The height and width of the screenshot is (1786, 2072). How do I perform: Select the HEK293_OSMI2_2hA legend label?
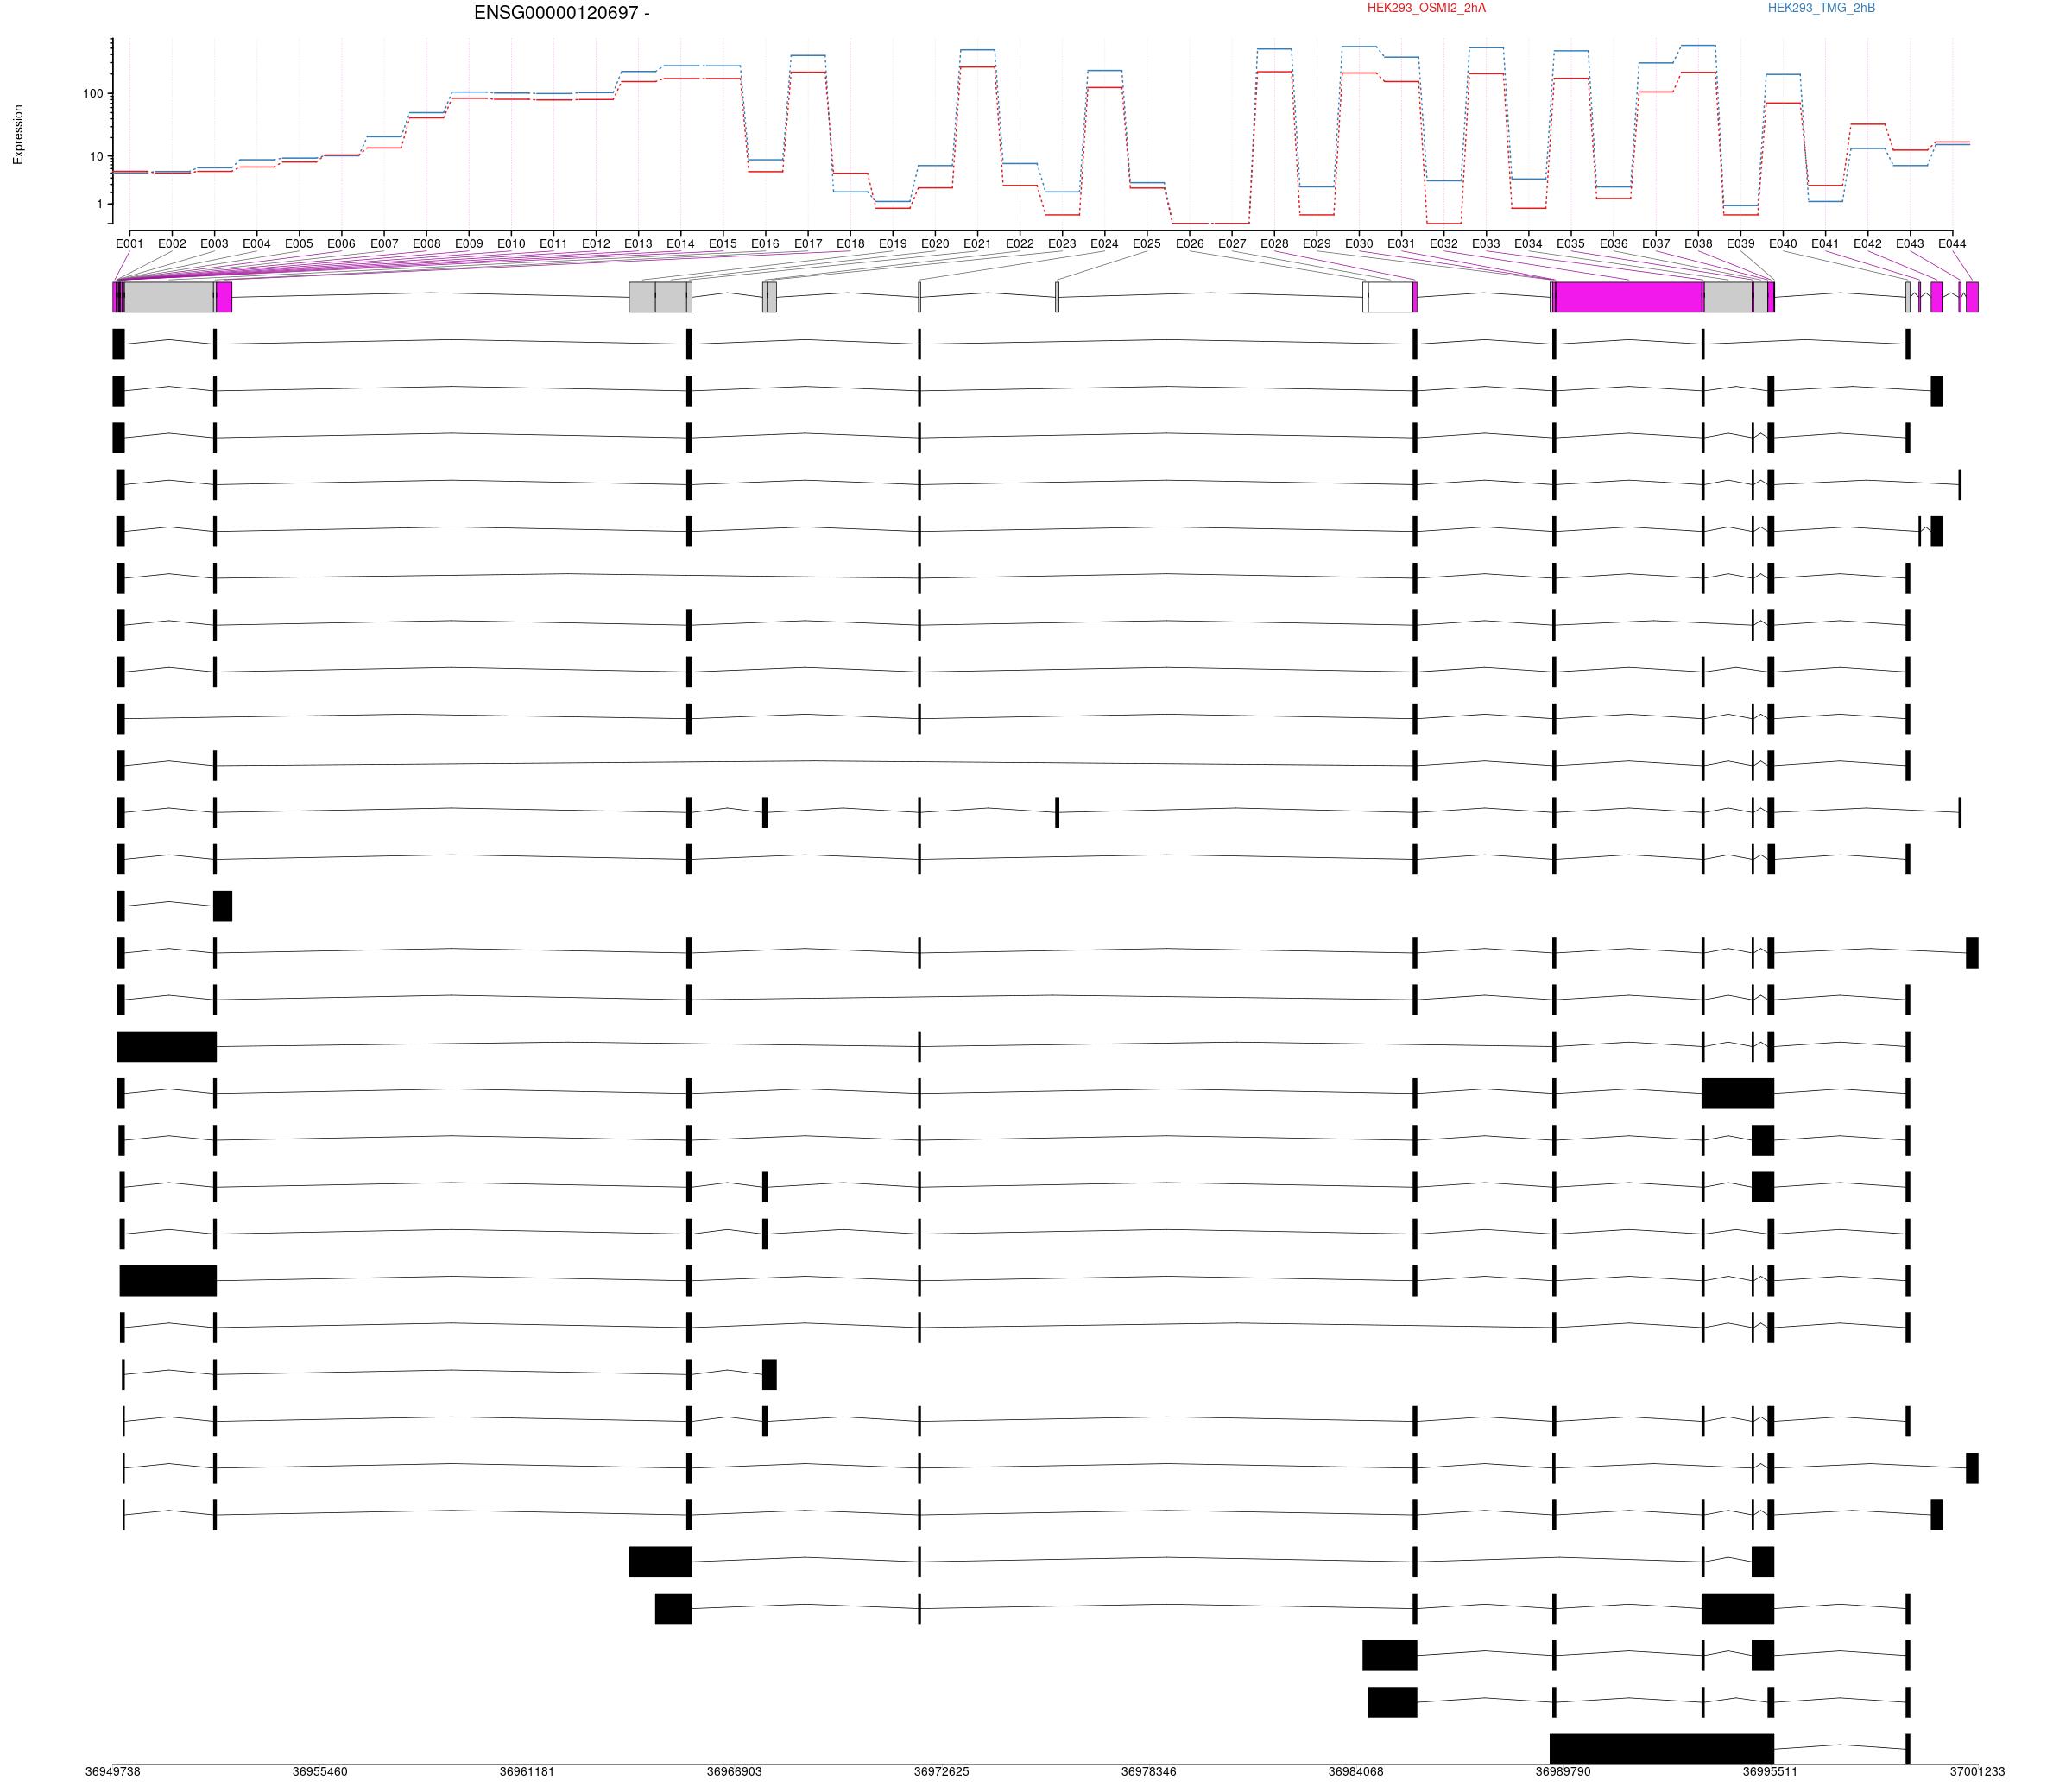pos(1426,8)
